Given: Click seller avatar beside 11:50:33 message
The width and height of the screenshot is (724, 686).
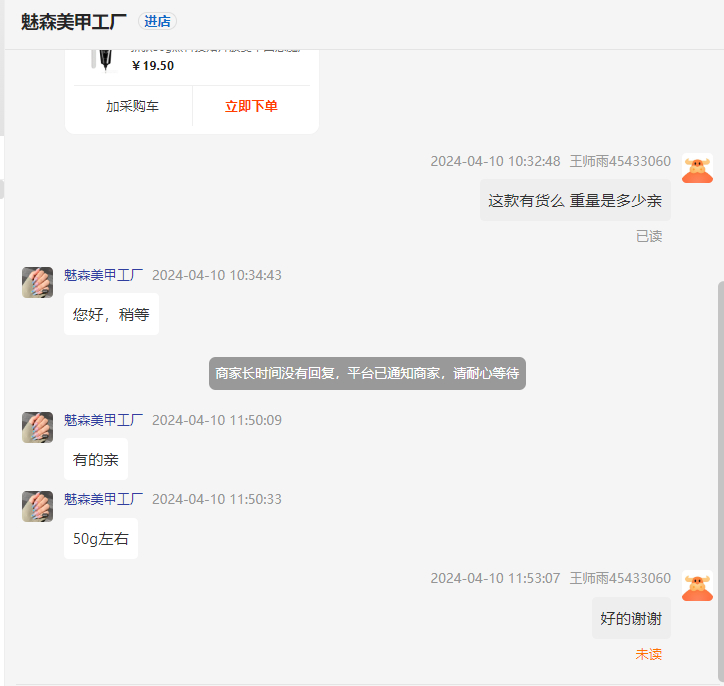Looking at the screenshot, I should coord(37,506).
